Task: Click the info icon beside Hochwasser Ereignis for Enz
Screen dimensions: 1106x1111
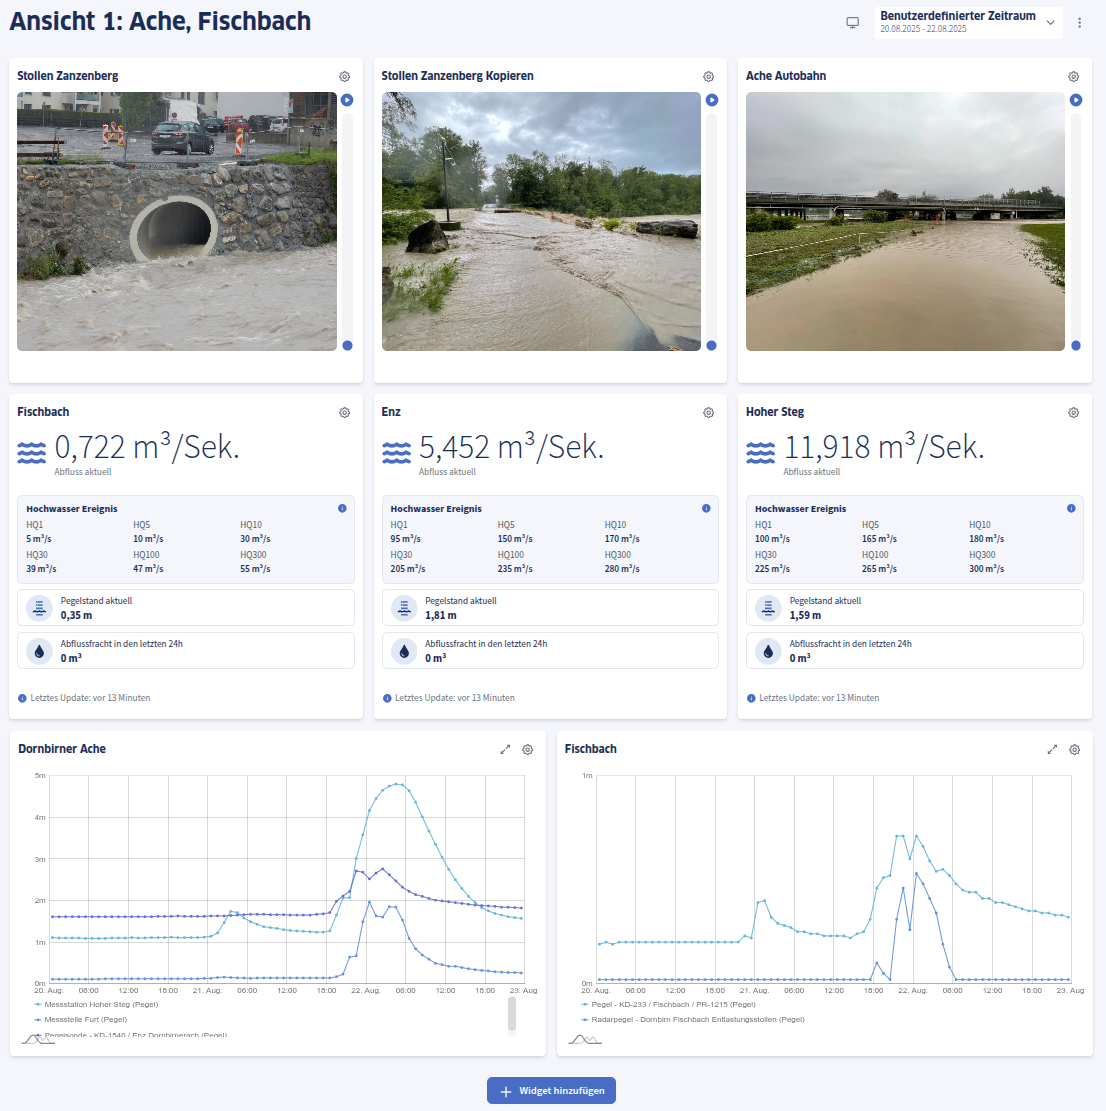Action: 705,508
